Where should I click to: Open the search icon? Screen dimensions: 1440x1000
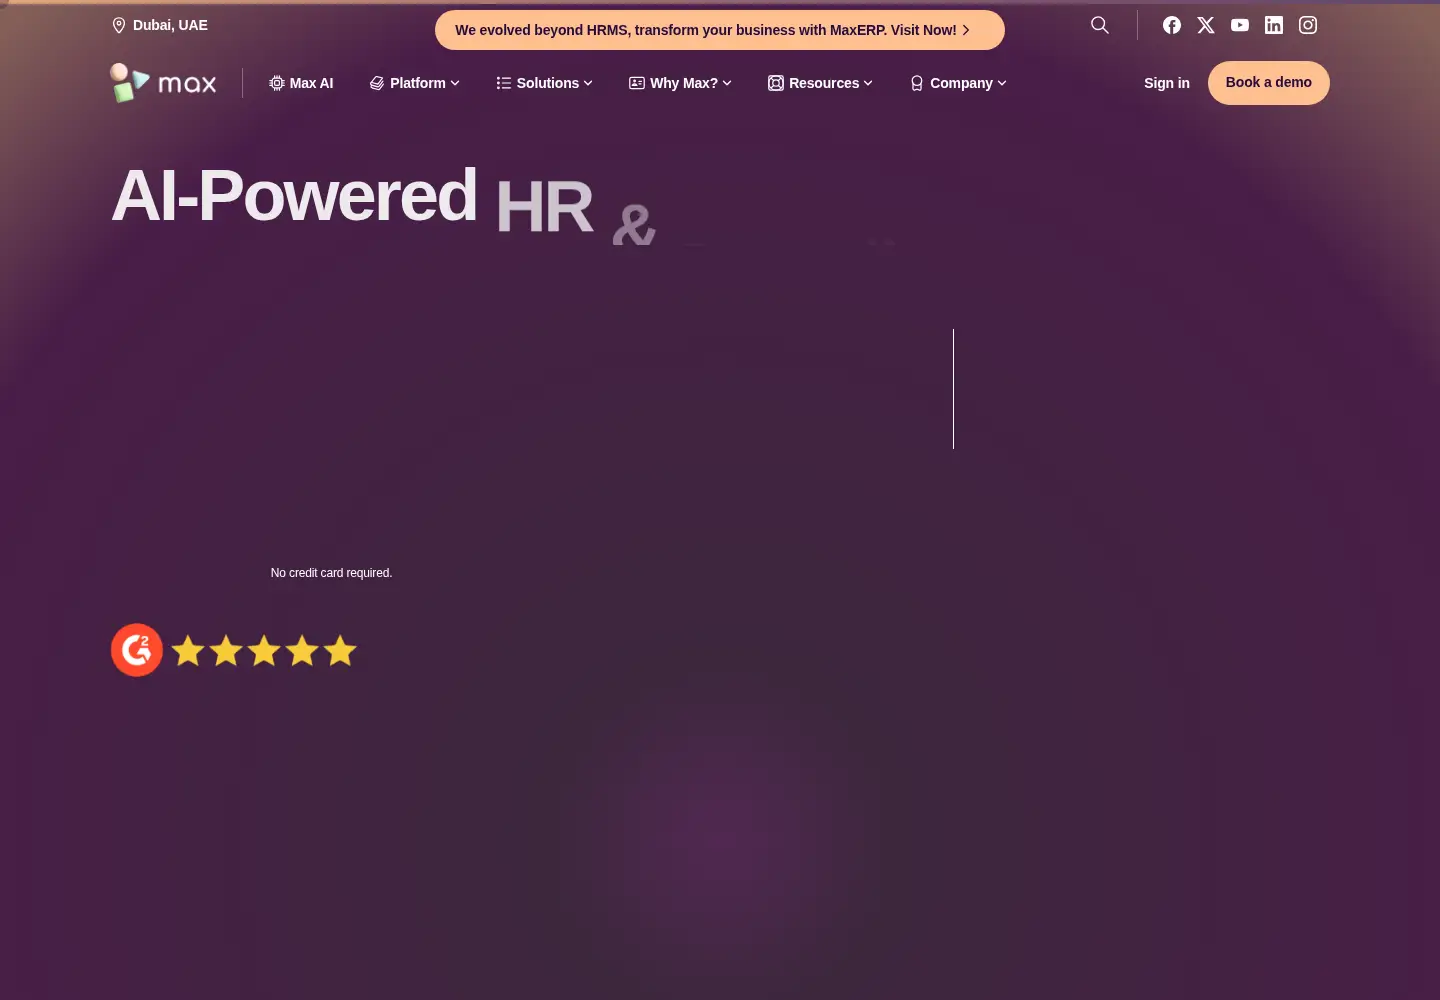tap(1100, 25)
